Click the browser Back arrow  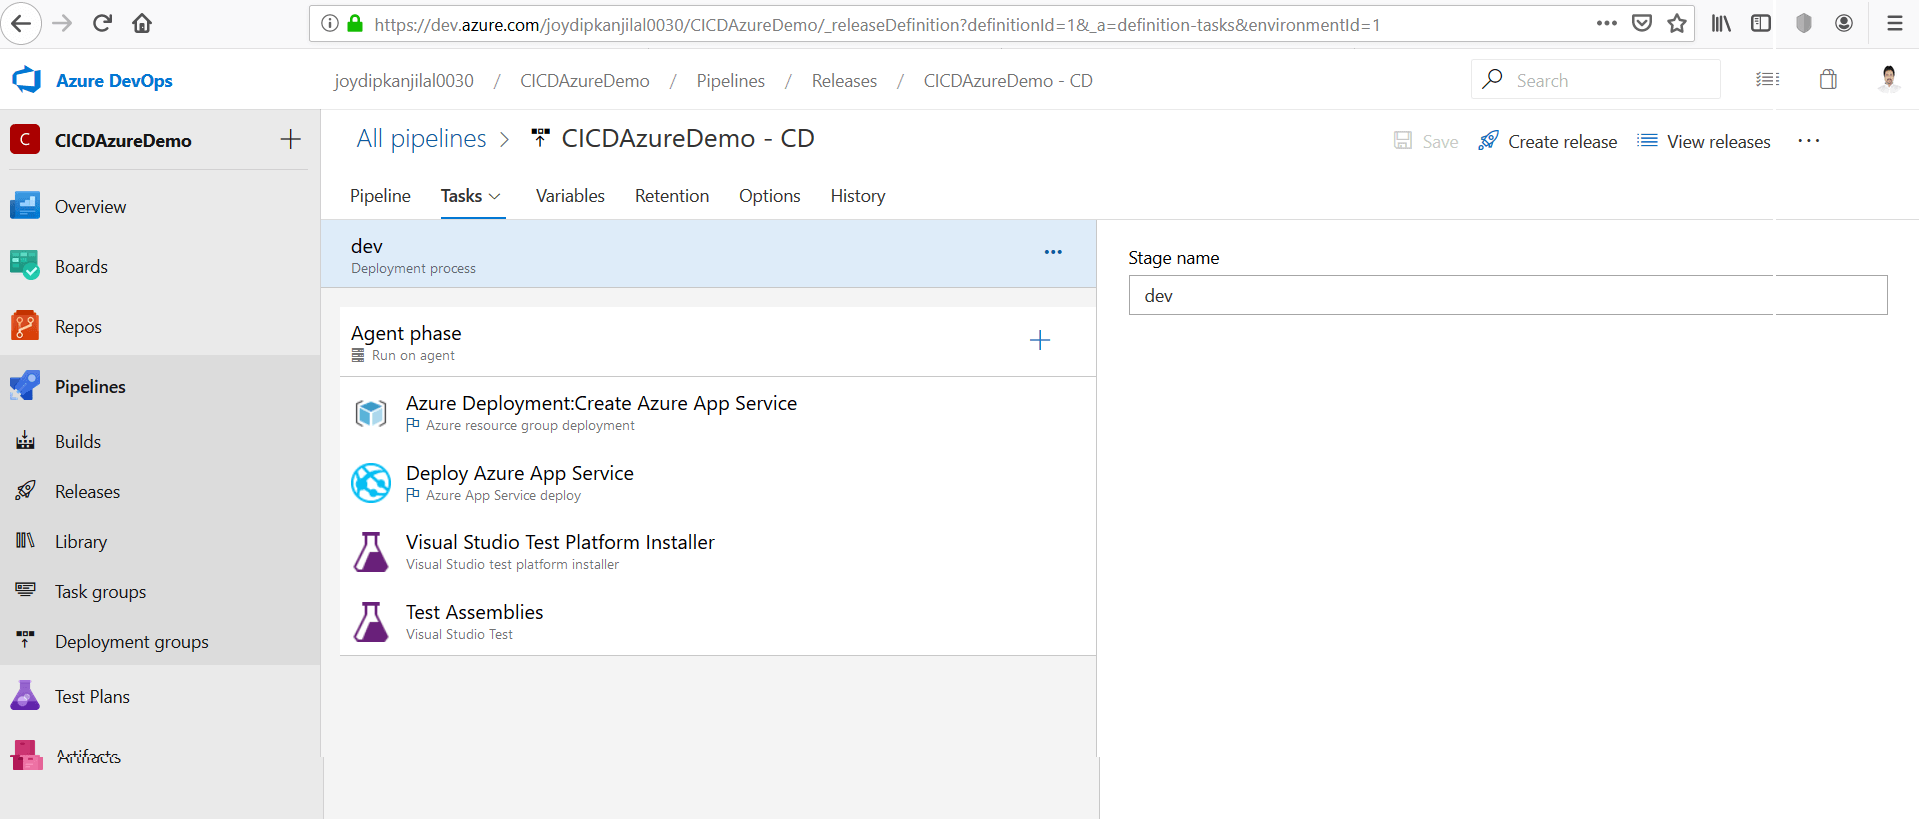click(x=21, y=23)
